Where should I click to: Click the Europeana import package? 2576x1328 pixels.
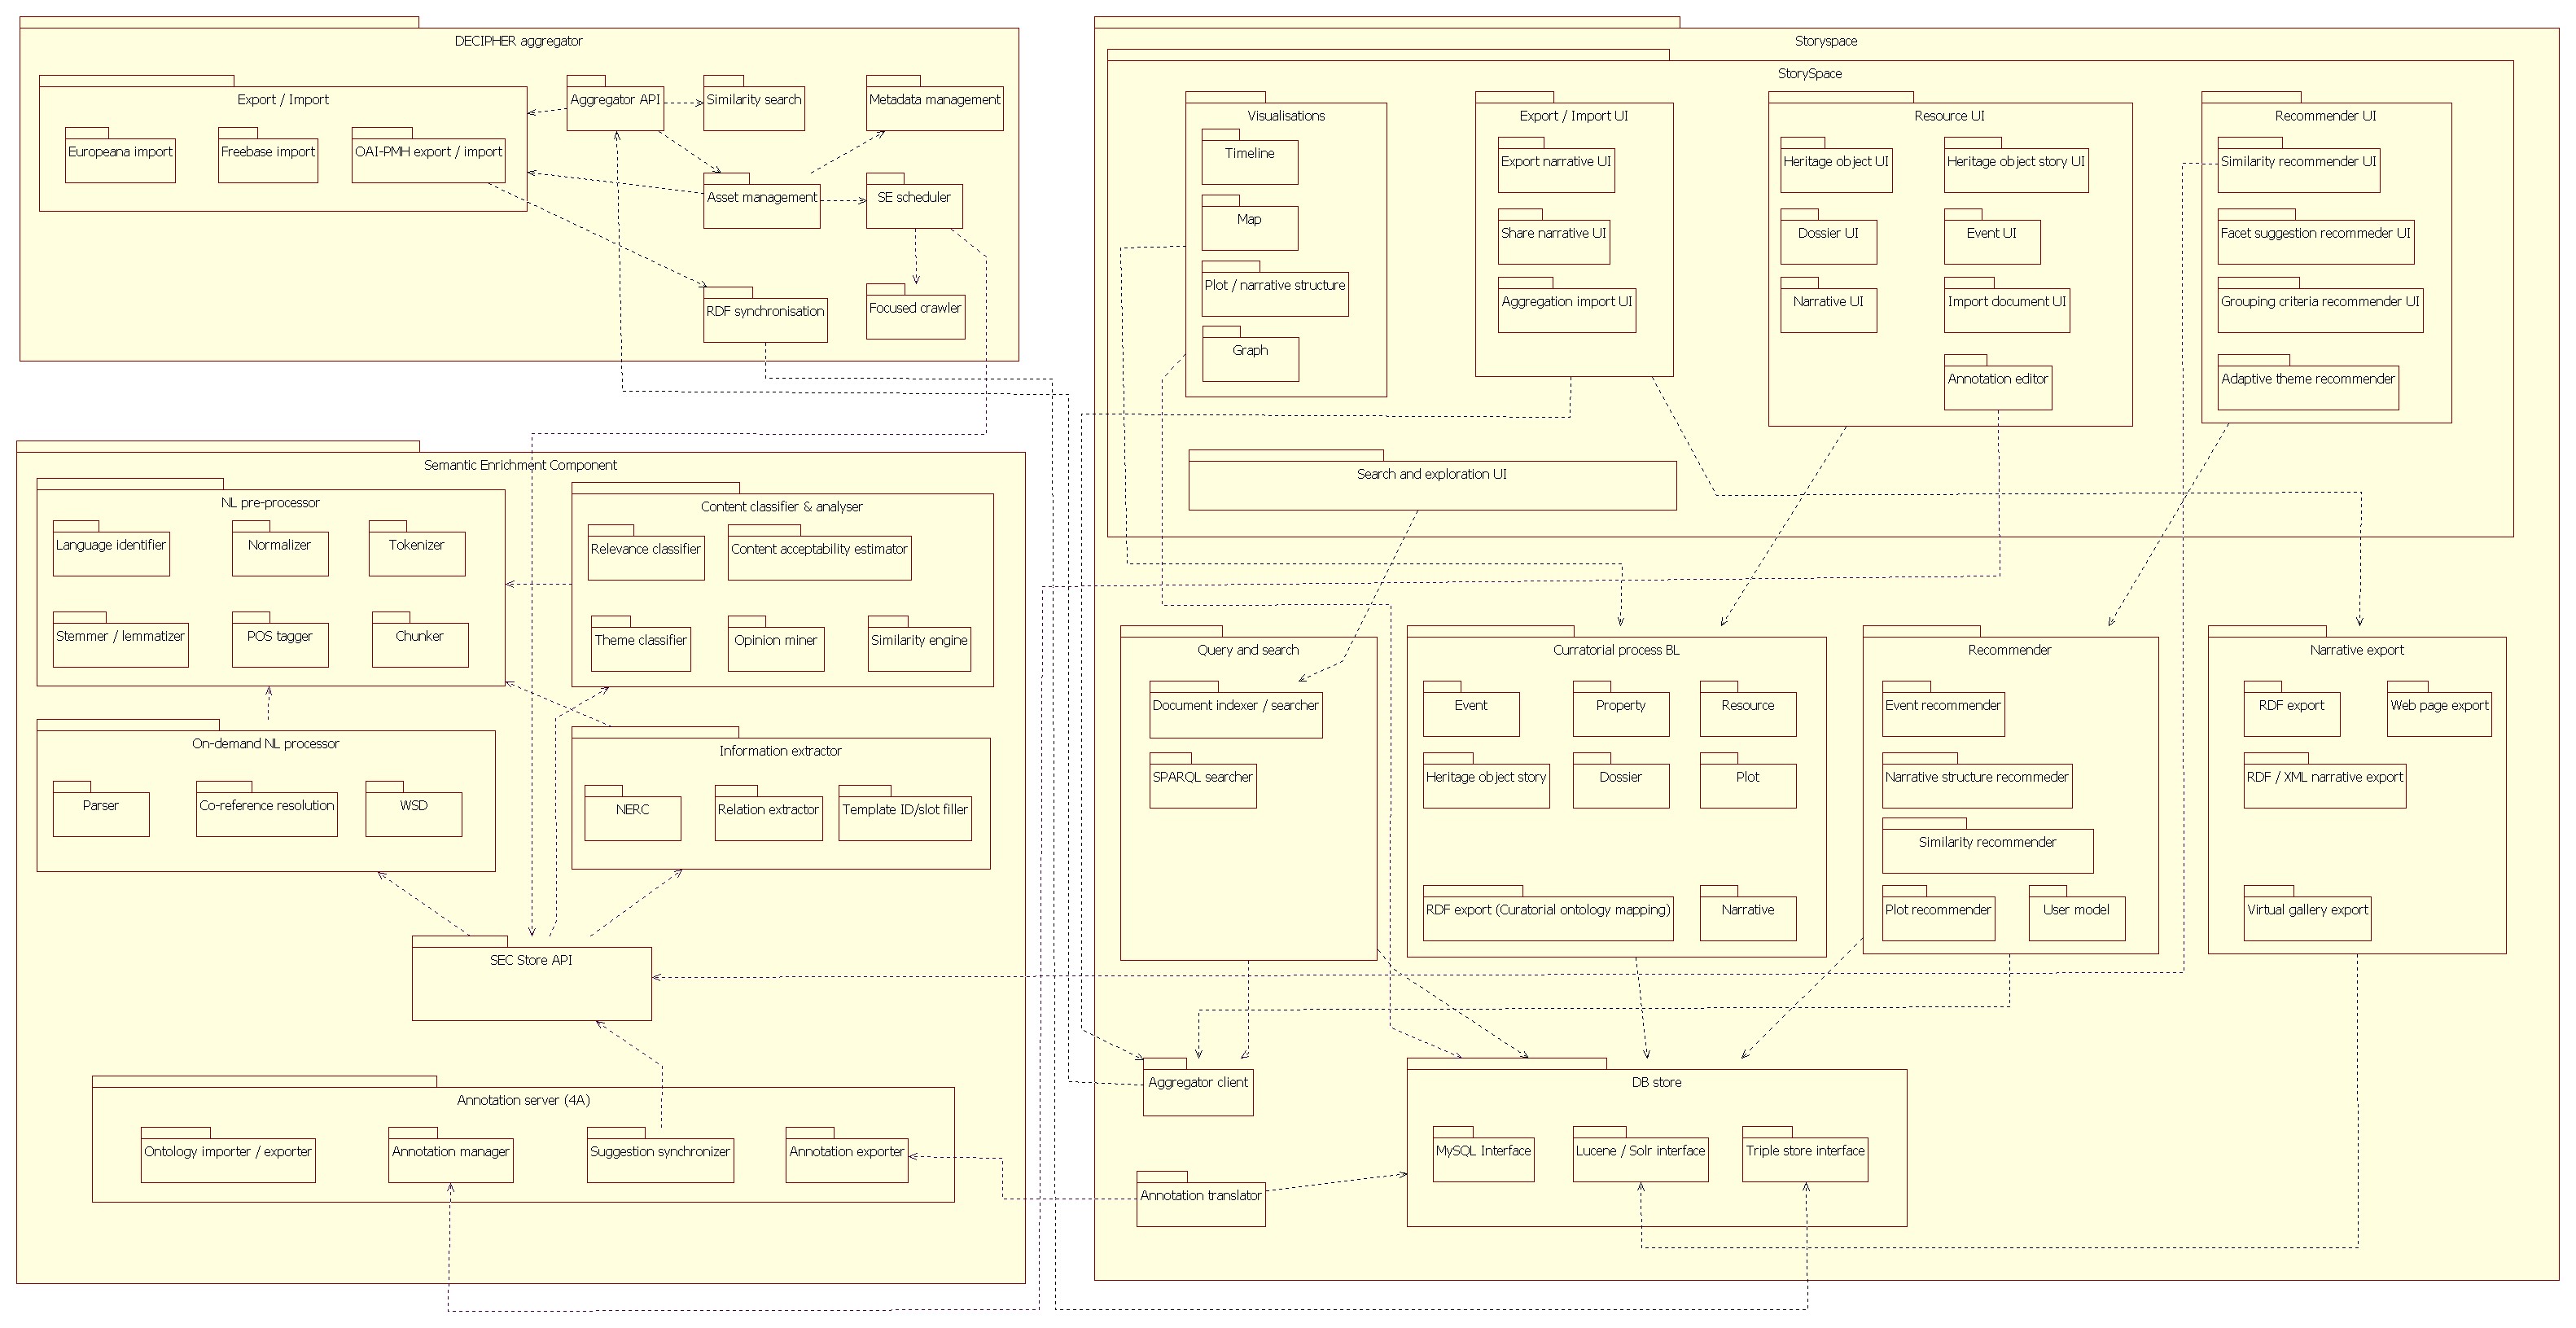click(120, 160)
